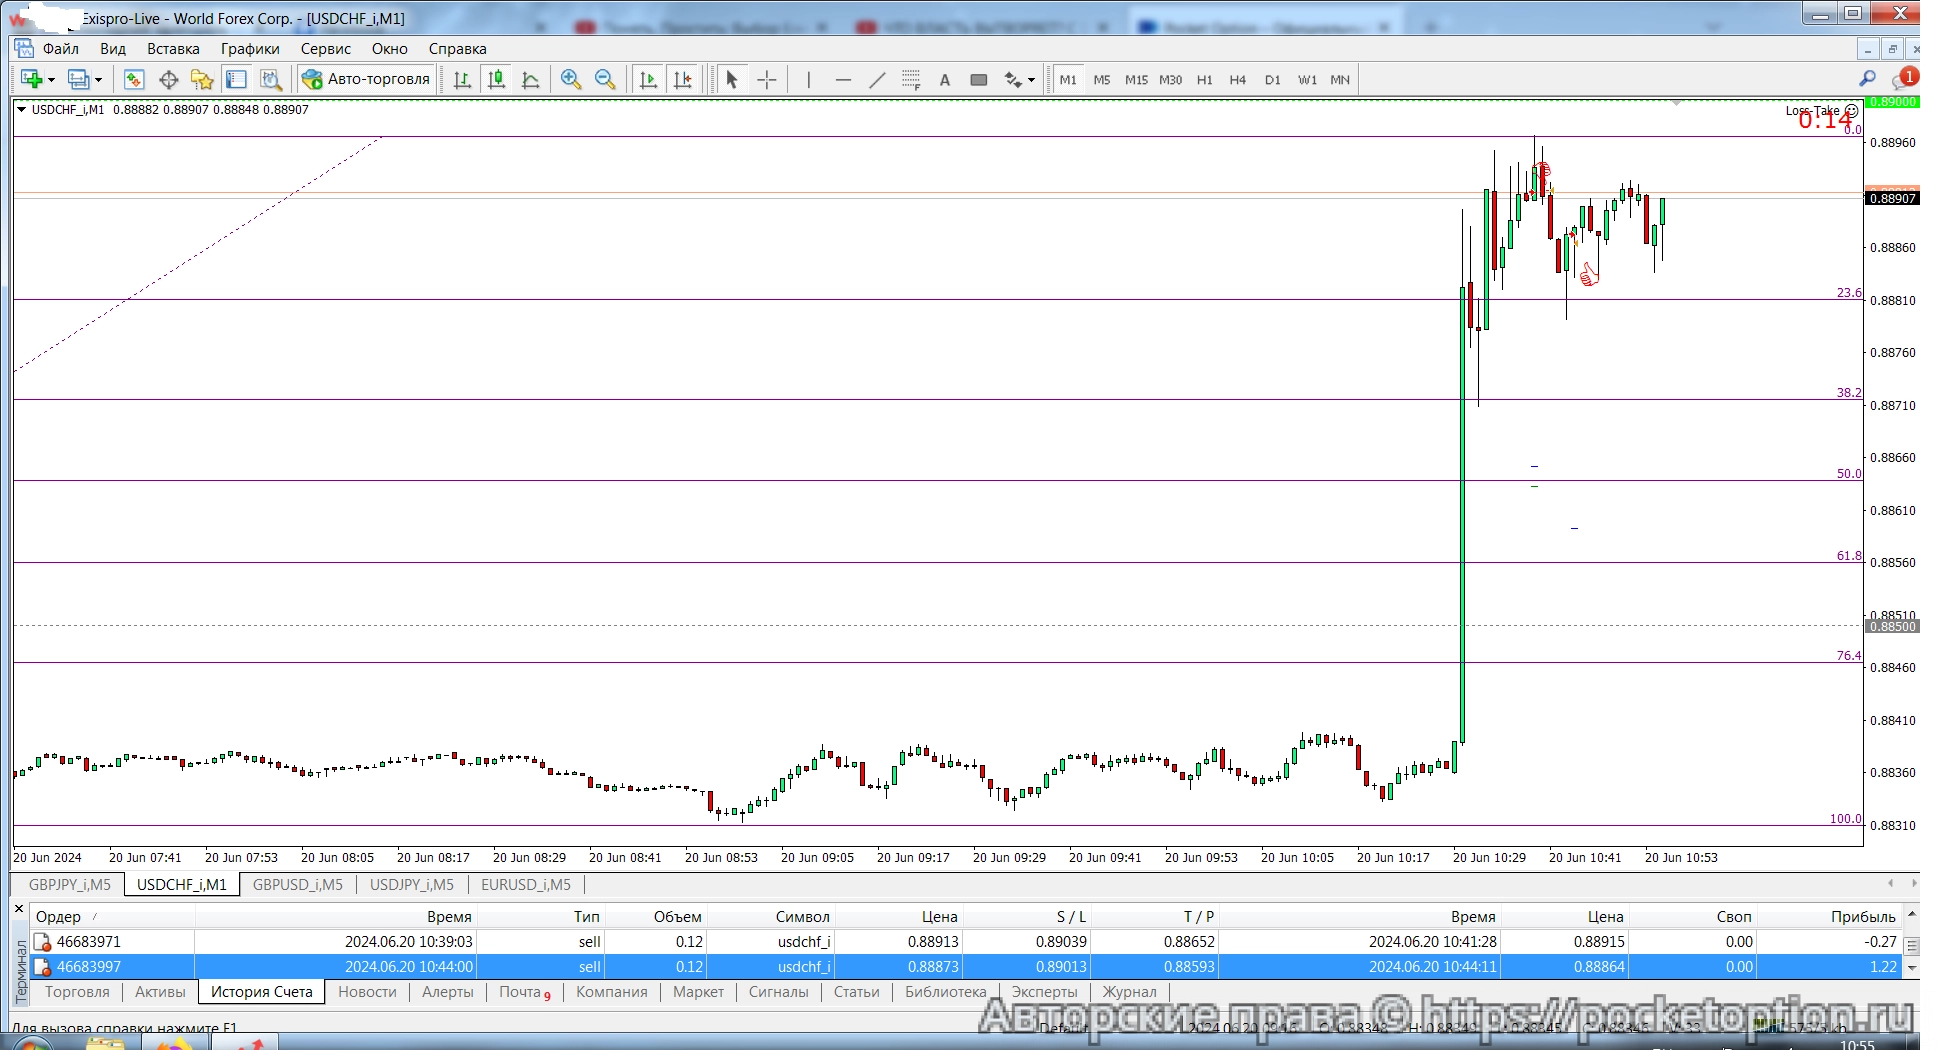This screenshot has height=1050, width=1938.
Task: Toggle the Terminal panel visibility
Action: click(x=238, y=80)
